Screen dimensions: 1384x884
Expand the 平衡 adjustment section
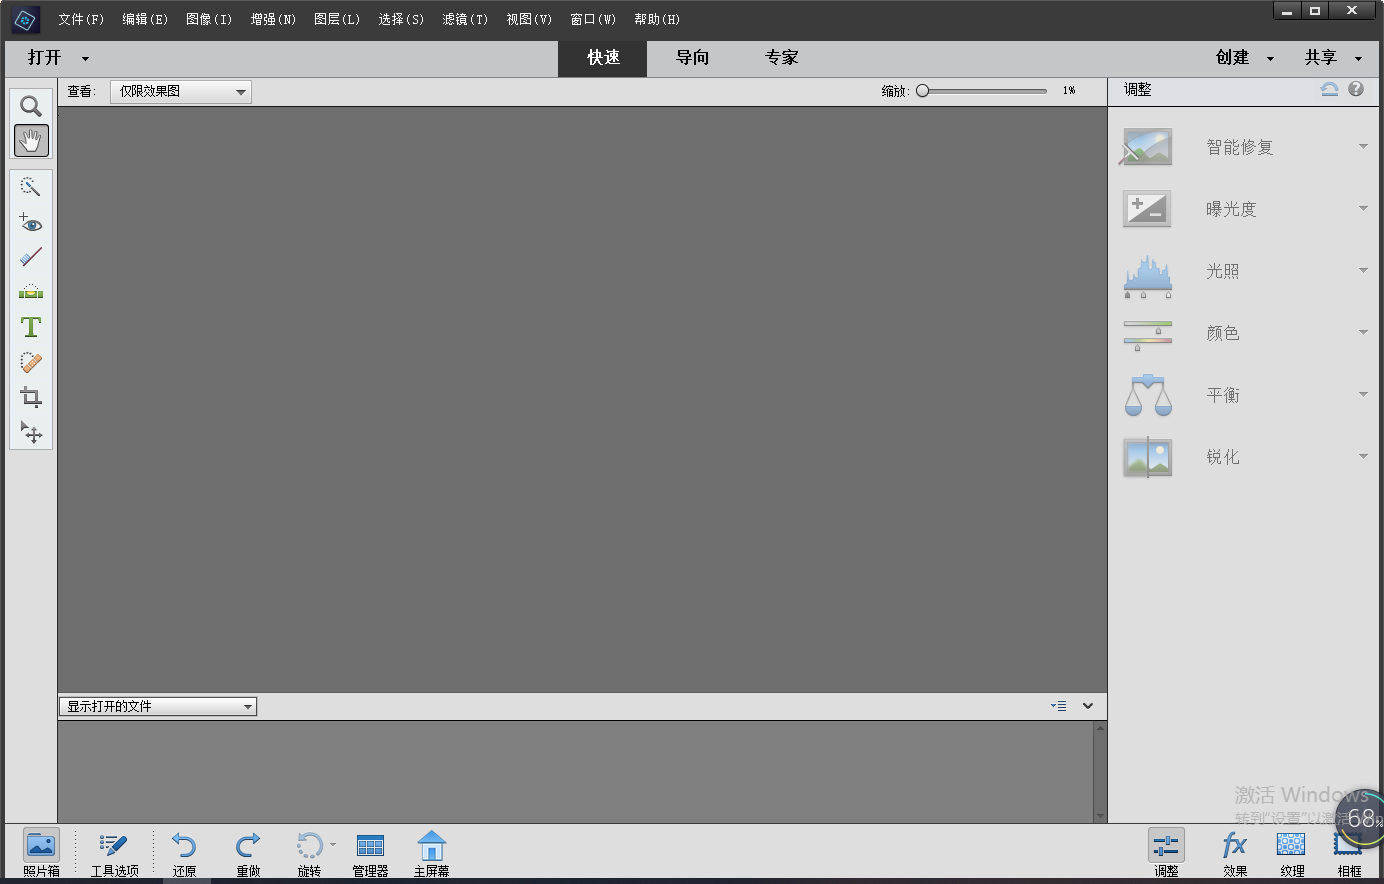1363,395
